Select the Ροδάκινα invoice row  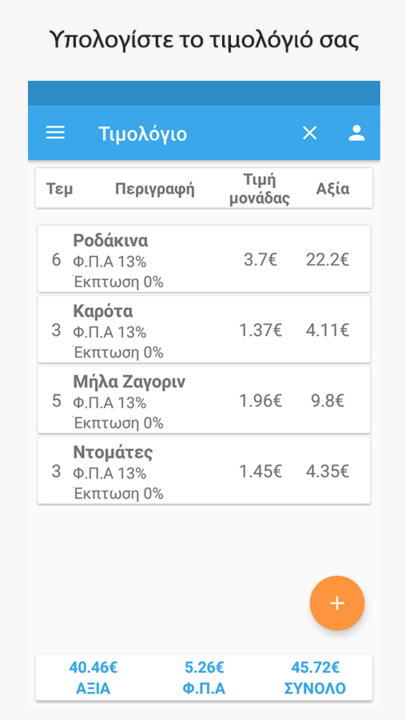[x=204, y=259]
